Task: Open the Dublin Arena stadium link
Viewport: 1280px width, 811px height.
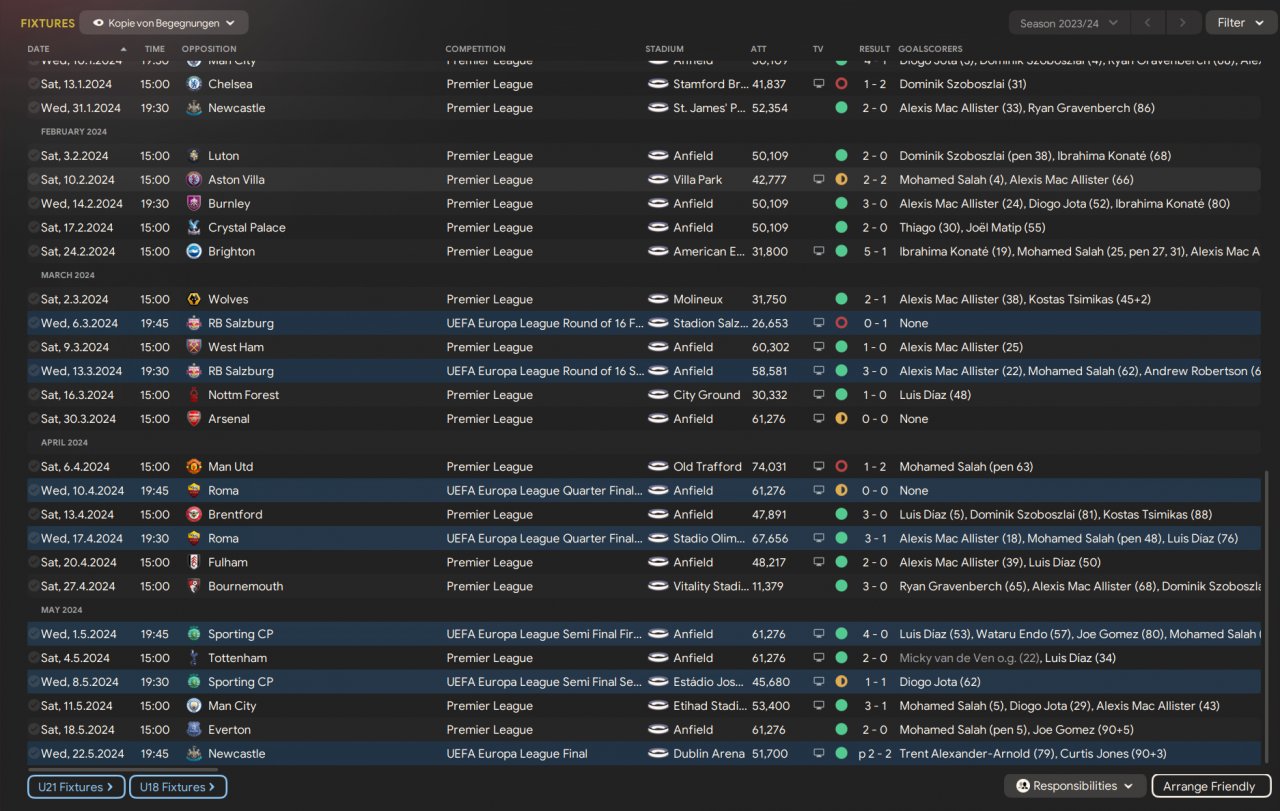Action: click(709, 754)
